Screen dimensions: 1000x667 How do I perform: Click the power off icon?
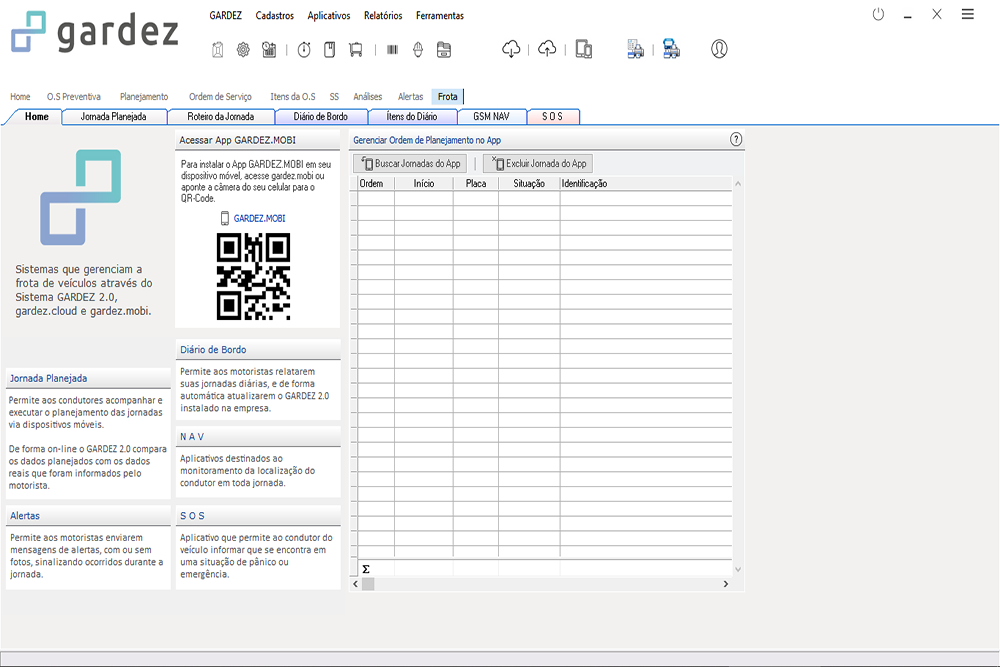[879, 14]
